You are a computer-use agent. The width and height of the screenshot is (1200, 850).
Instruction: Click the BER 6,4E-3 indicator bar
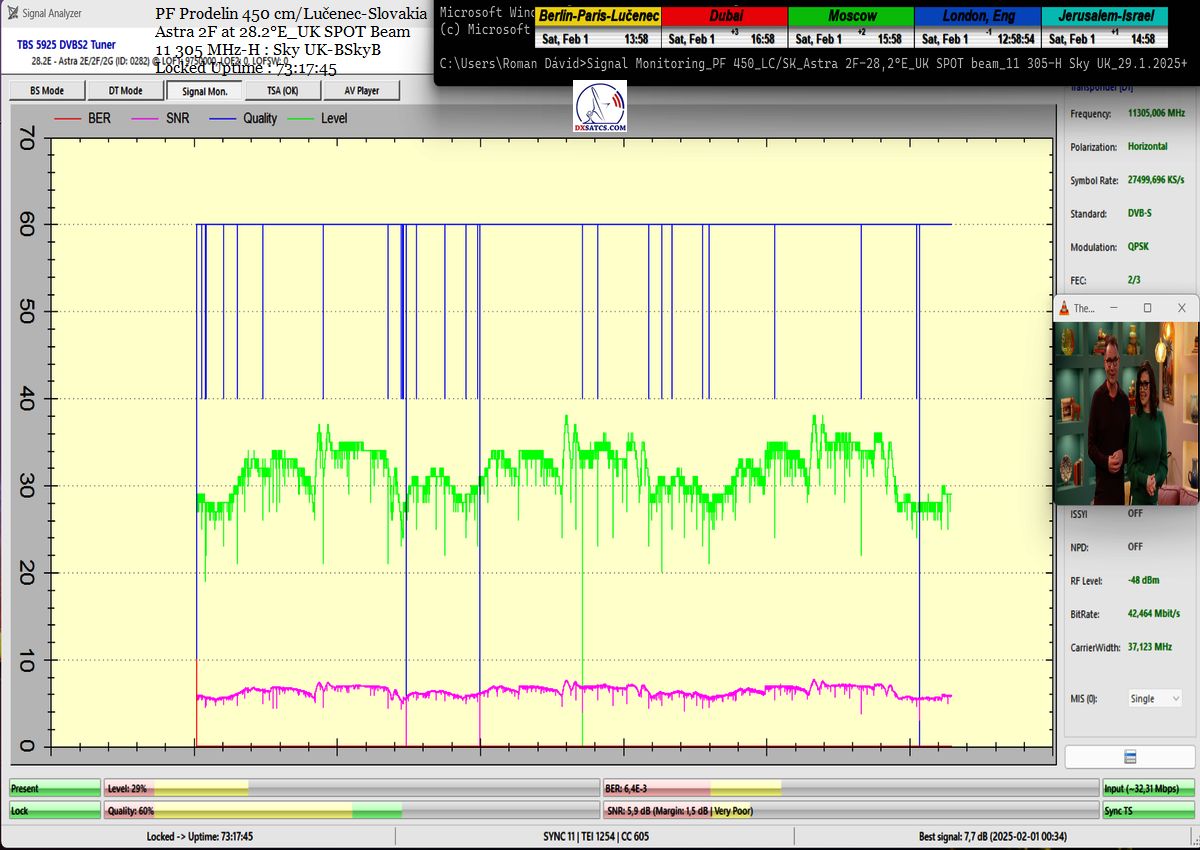(x=850, y=789)
